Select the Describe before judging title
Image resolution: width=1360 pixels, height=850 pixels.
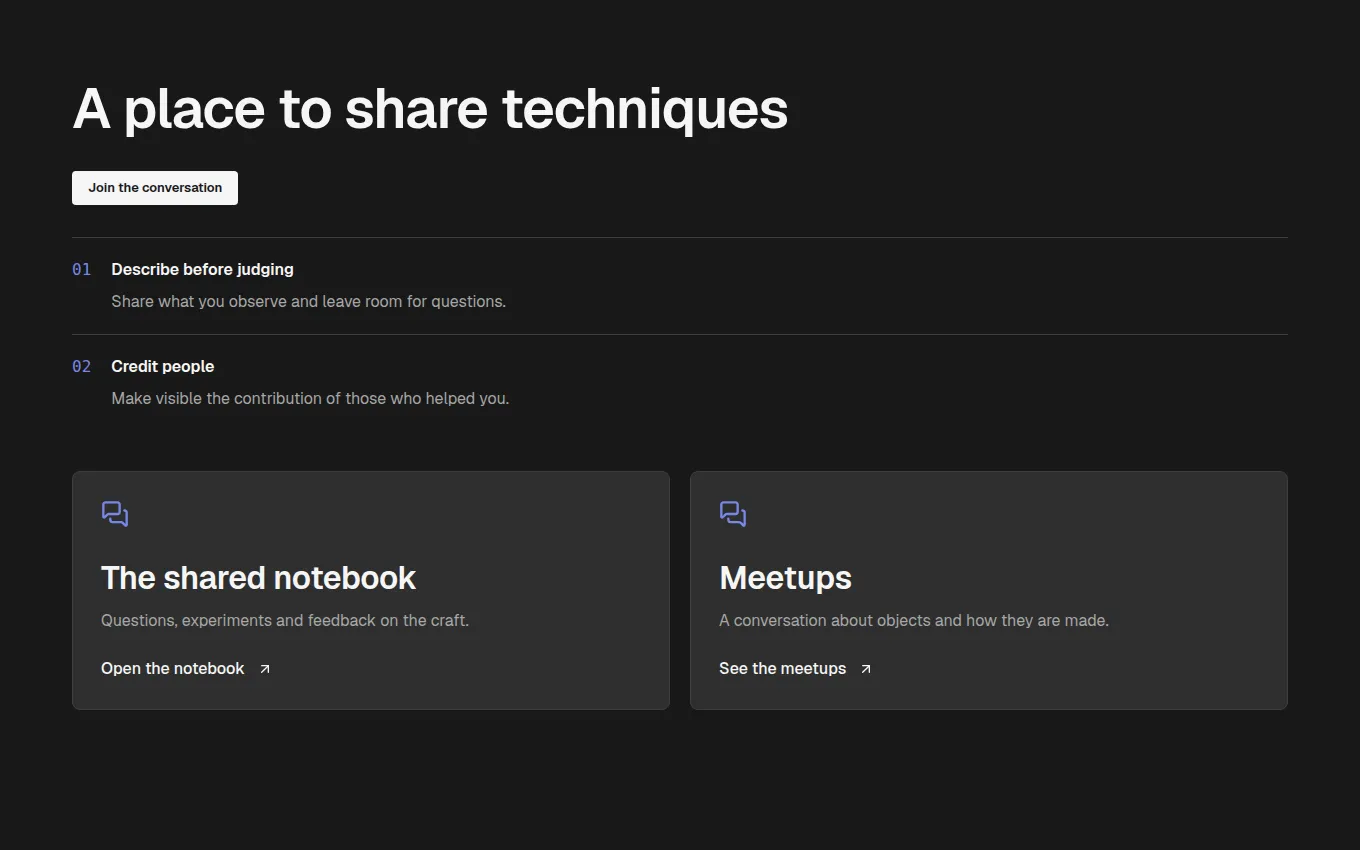202,269
